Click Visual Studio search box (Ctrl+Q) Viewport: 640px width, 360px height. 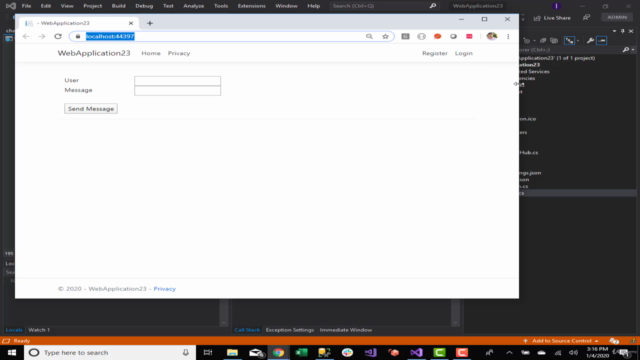384,6
